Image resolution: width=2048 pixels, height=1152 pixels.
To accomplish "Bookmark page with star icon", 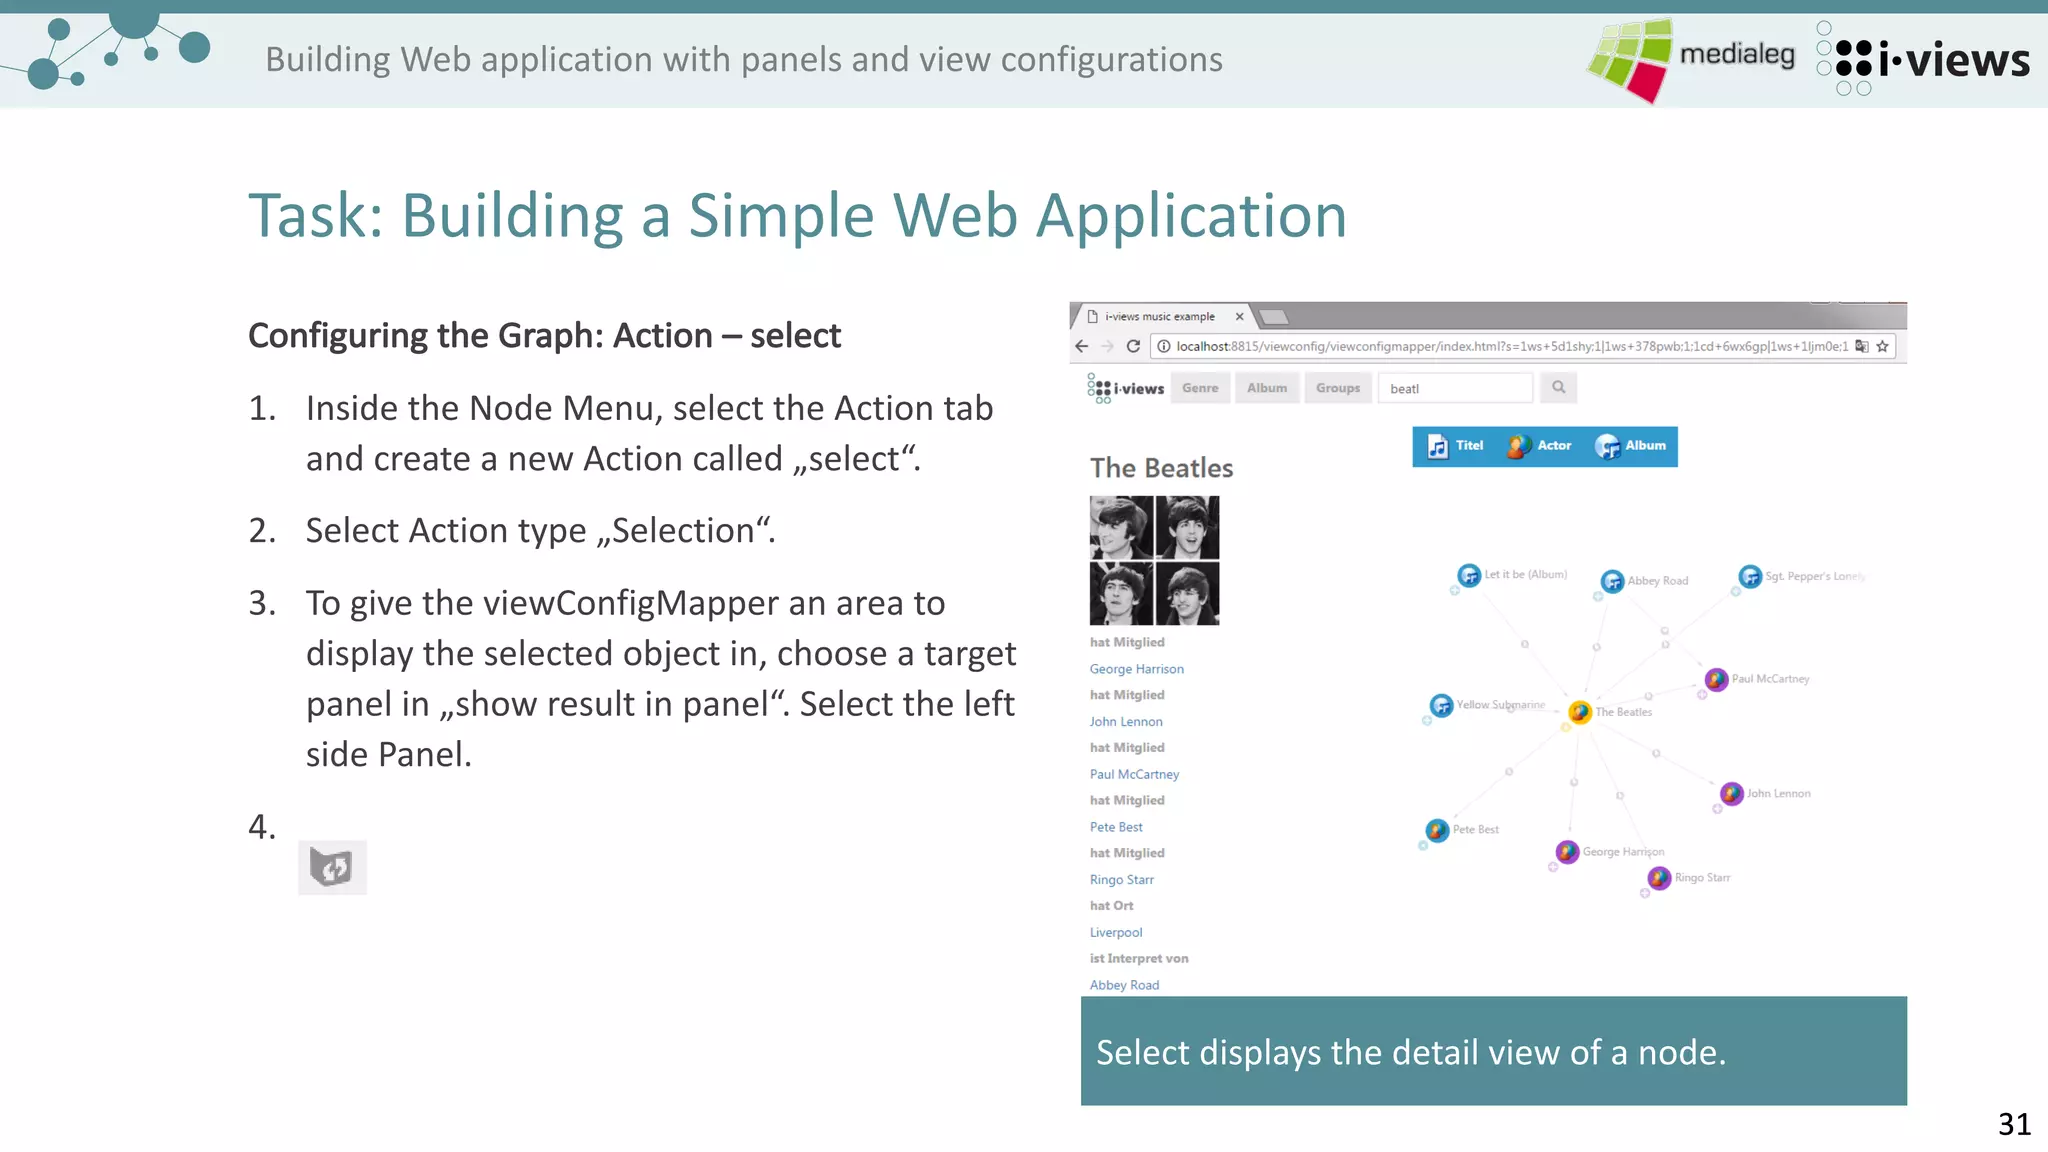I will 1882,346.
